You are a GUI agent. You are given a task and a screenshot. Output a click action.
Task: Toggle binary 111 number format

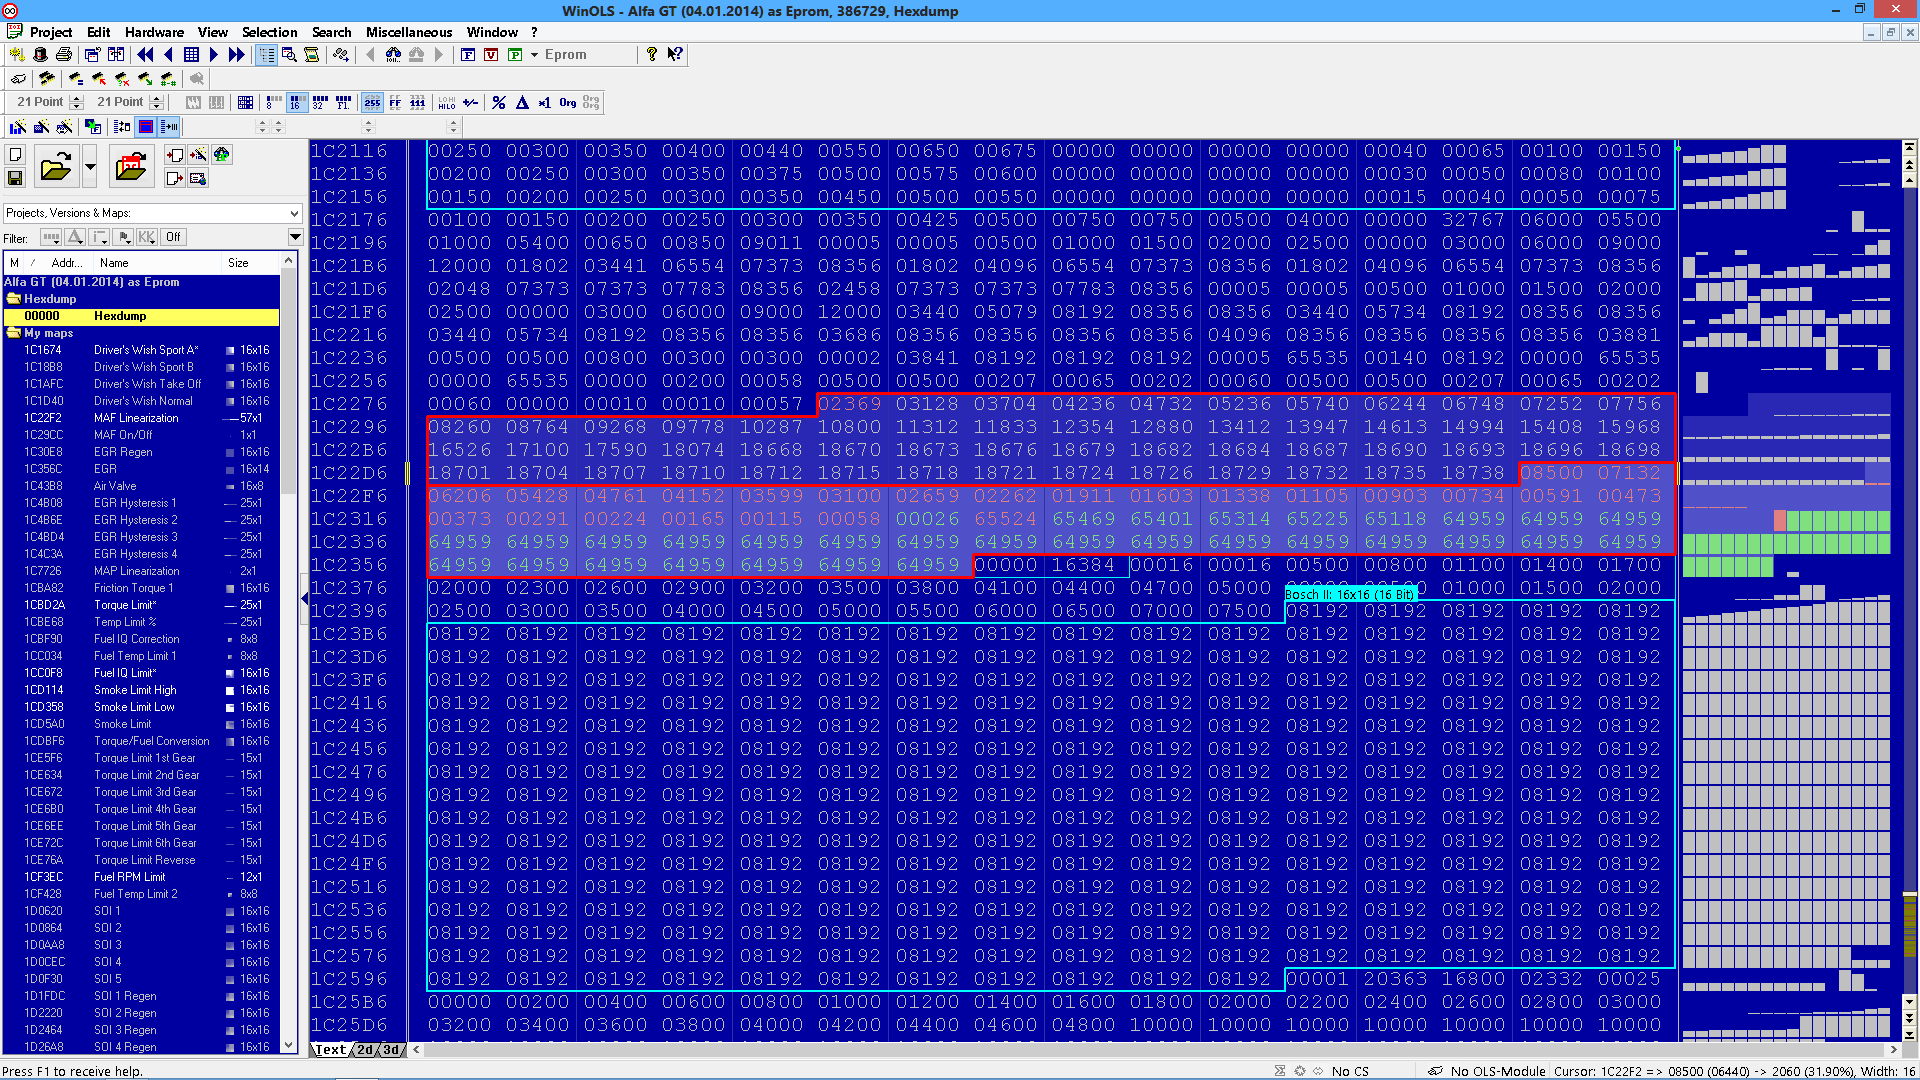click(418, 102)
